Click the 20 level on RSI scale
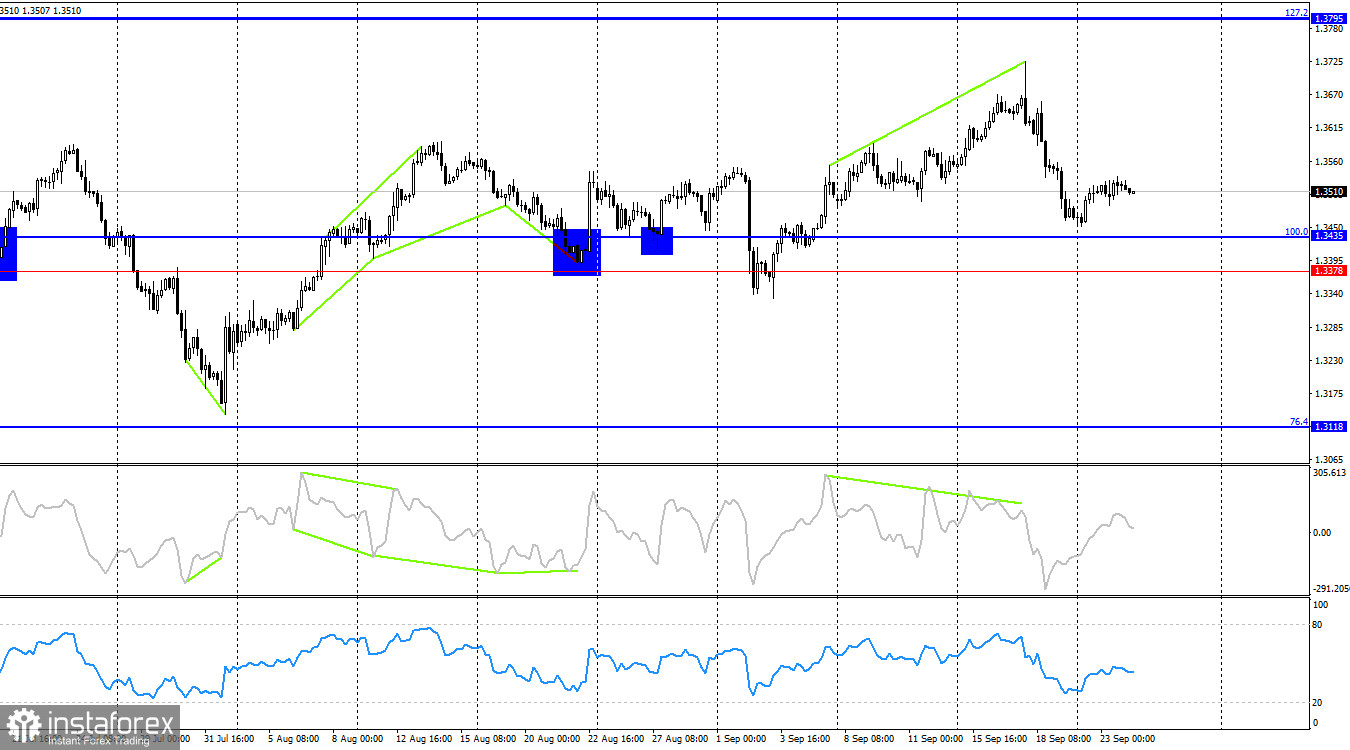Screen dimensions: 1350x750 [1318, 703]
